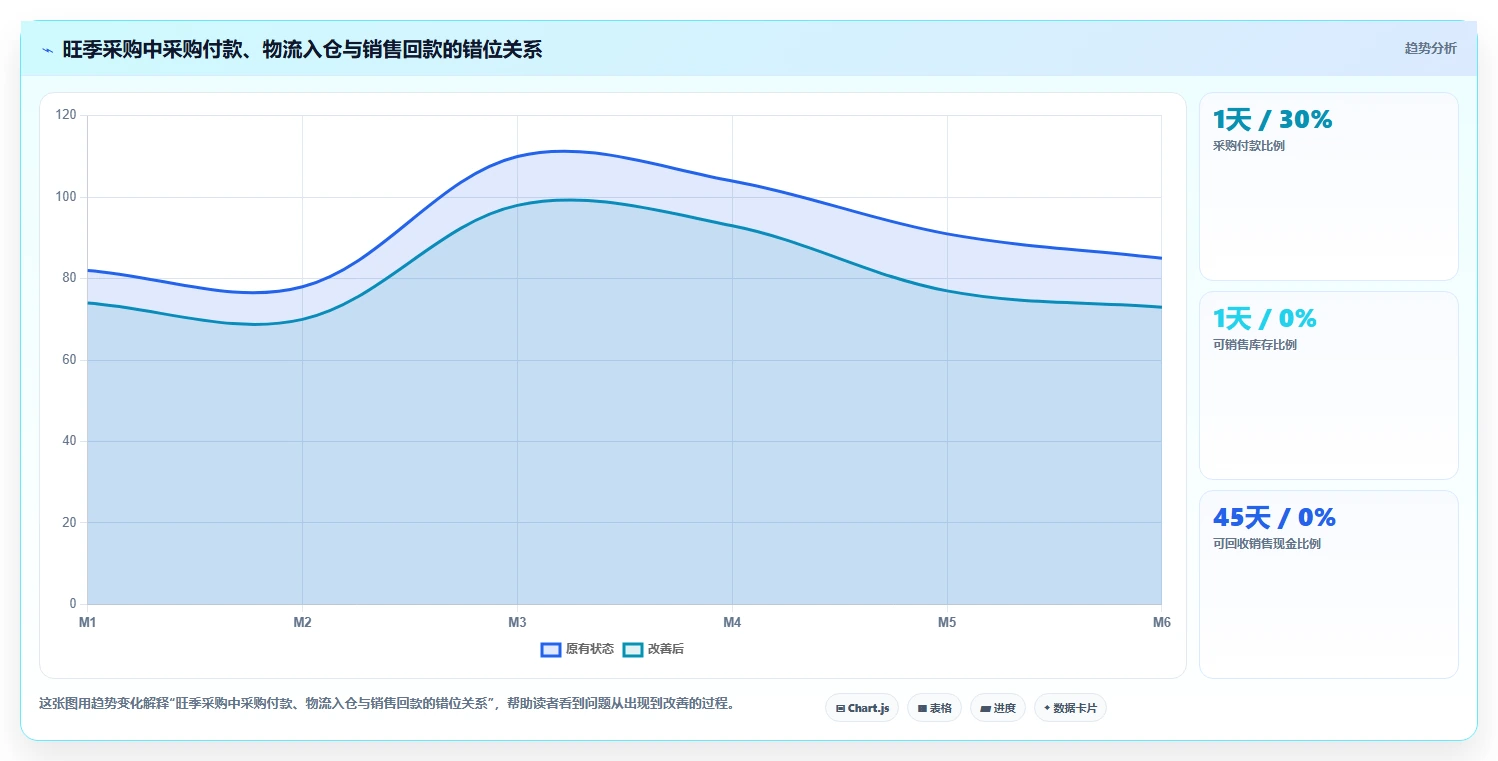Select the 45天 / 0% card value
1498x761 pixels.
pyautogui.click(x=1274, y=518)
